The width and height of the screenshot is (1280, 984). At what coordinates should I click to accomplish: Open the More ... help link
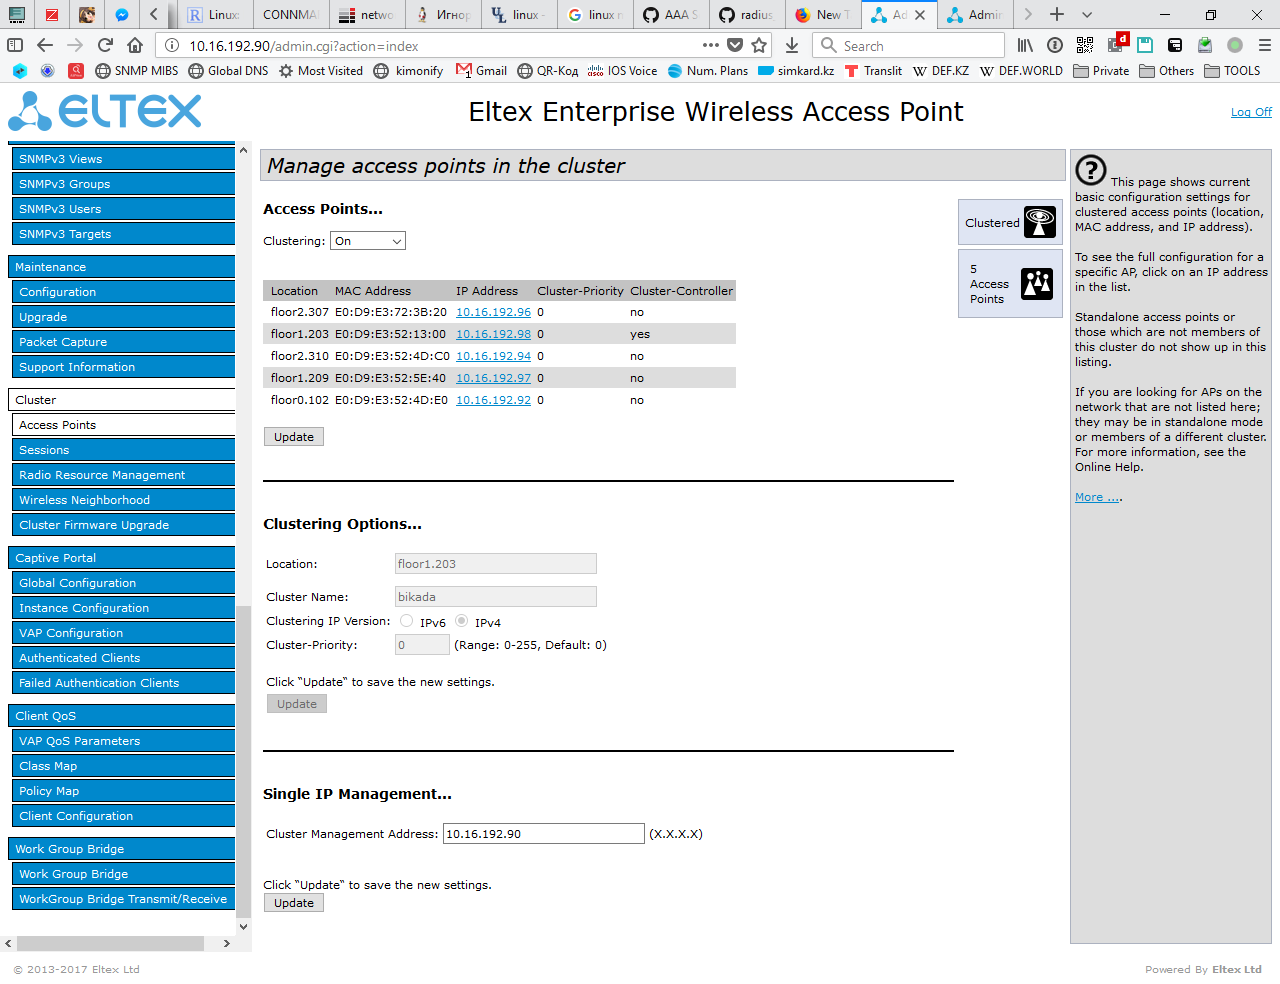pyautogui.click(x=1098, y=497)
